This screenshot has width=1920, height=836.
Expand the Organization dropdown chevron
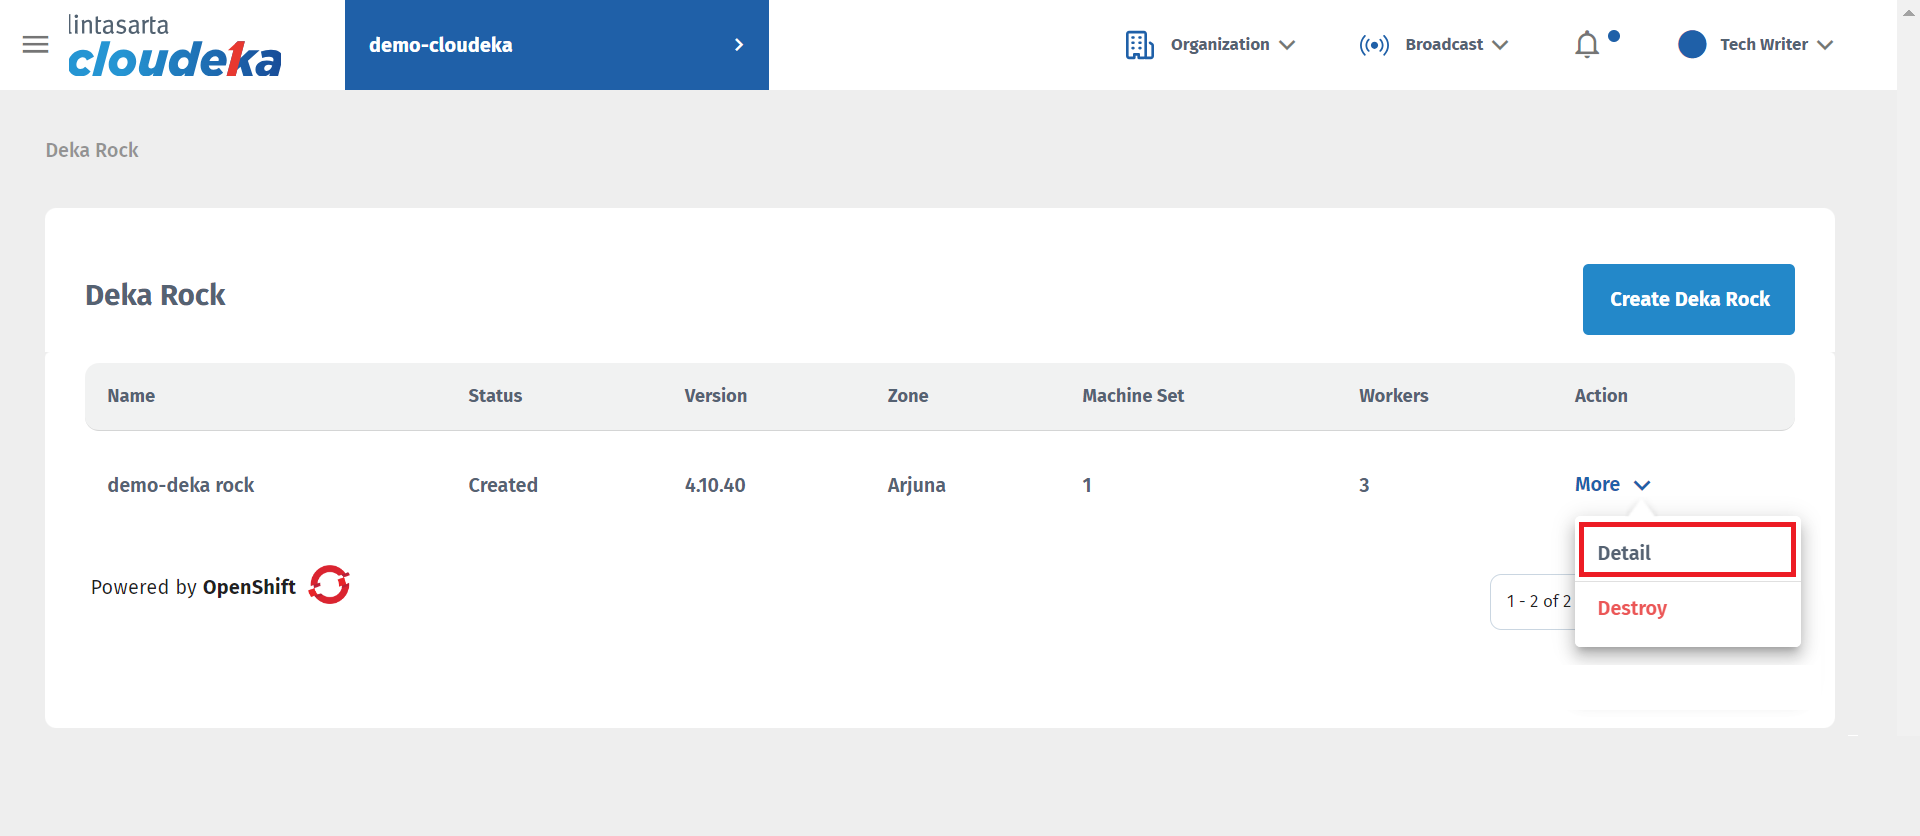click(1287, 45)
